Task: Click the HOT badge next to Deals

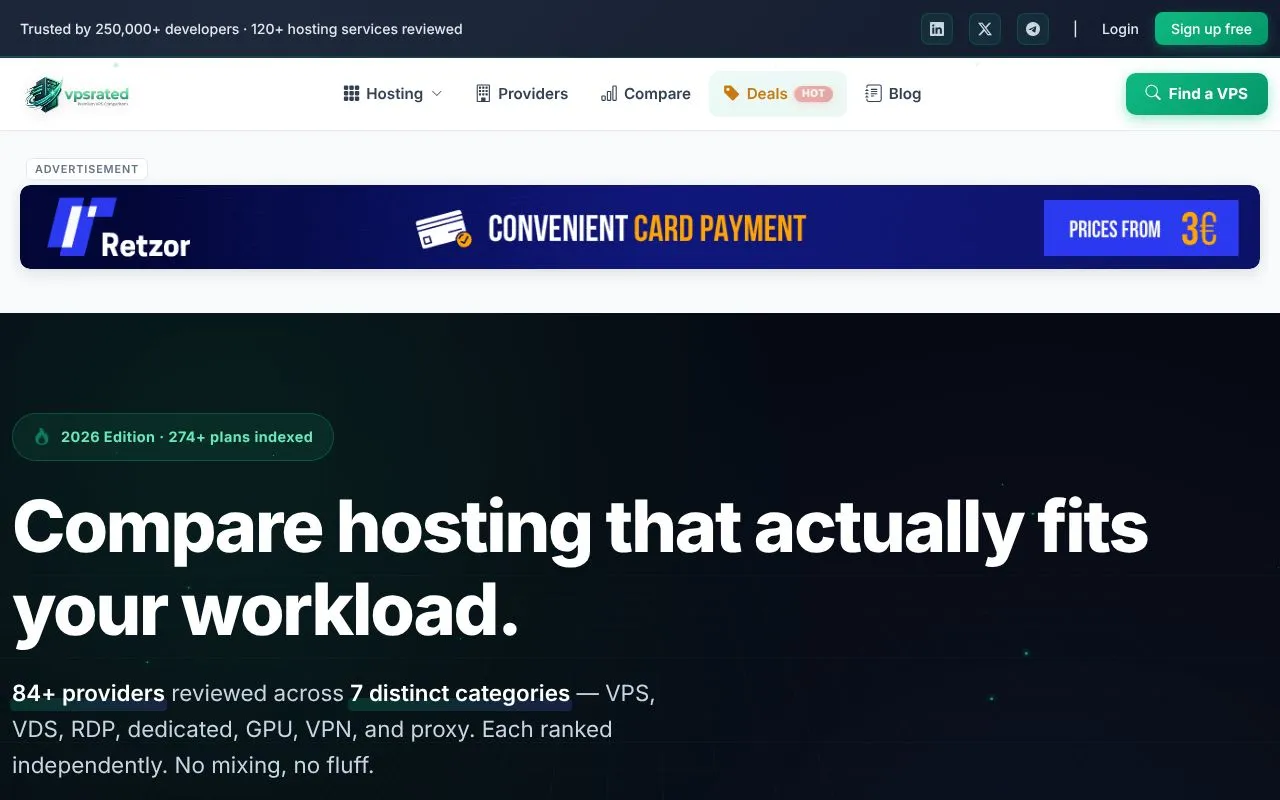Action: point(813,94)
